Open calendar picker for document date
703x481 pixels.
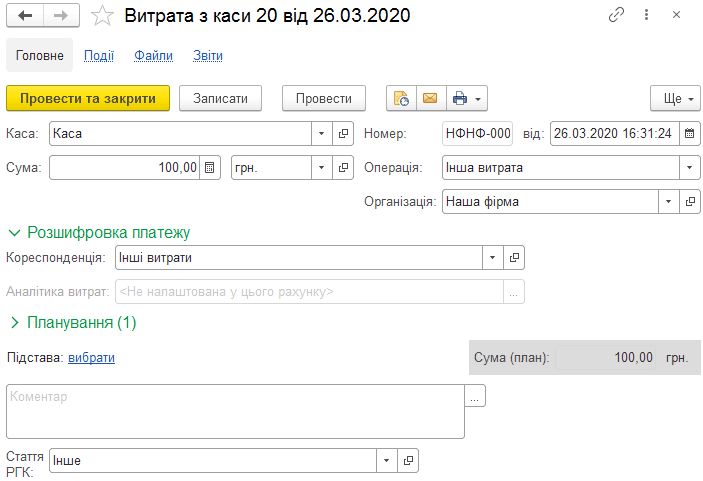pyautogui.click(x=690, y=134)
